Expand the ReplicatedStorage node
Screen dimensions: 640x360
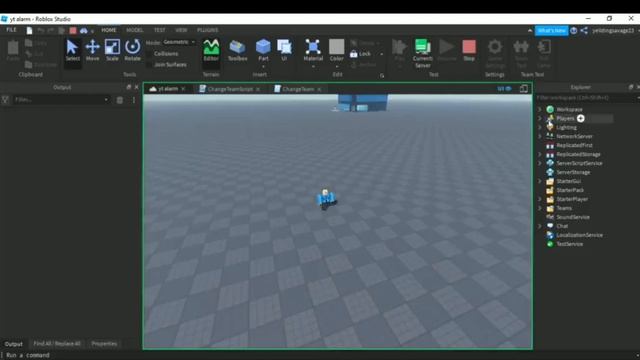click(540, 154)
